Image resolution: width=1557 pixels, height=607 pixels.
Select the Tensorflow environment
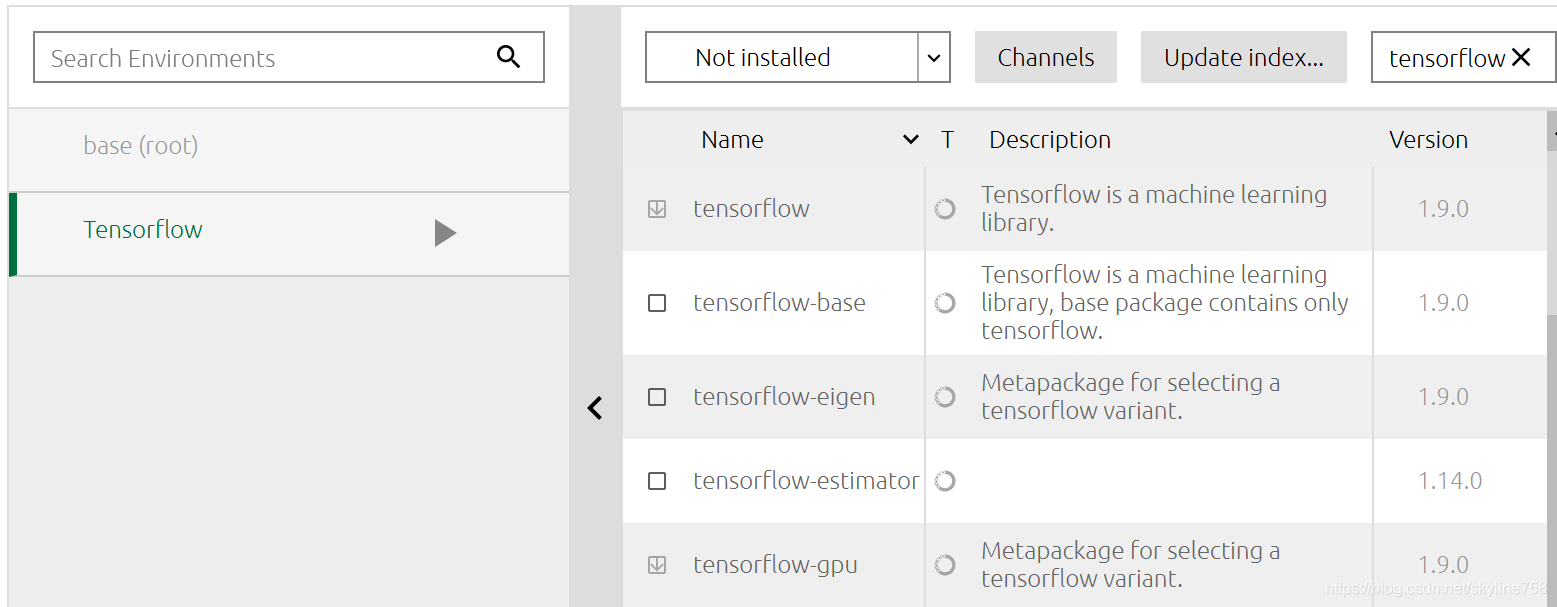pyautogui.click(x=143, y=230)
